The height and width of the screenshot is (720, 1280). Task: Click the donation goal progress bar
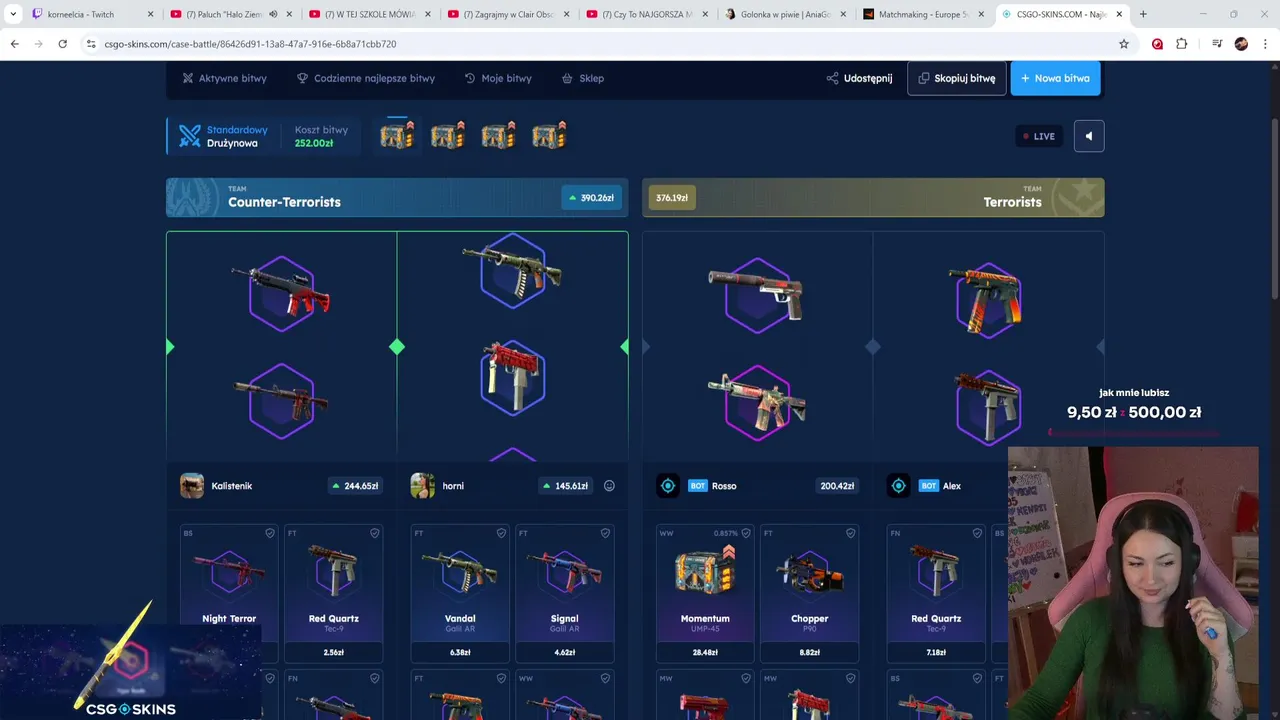pyautogui.click(x=1133, y=433)
